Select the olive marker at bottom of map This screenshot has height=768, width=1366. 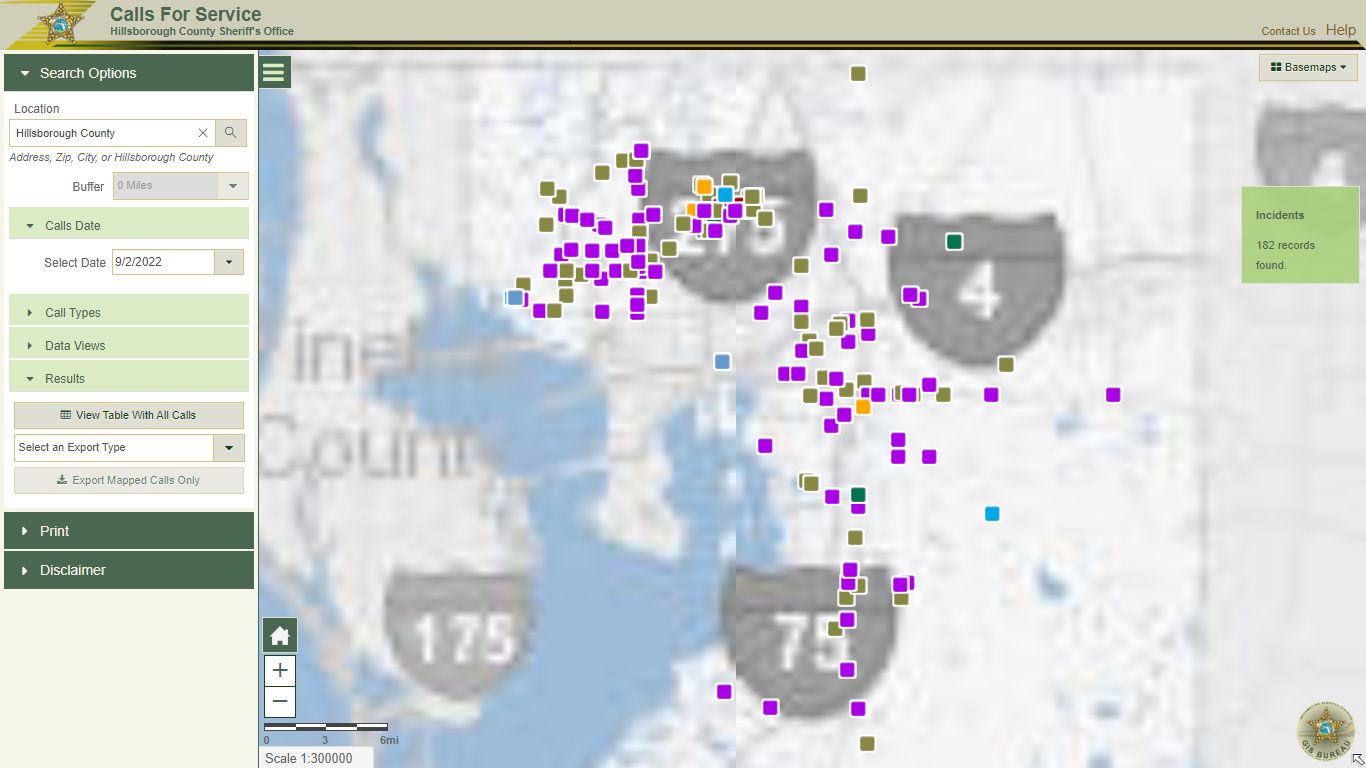pyautogui.click(x=867, y=744)
